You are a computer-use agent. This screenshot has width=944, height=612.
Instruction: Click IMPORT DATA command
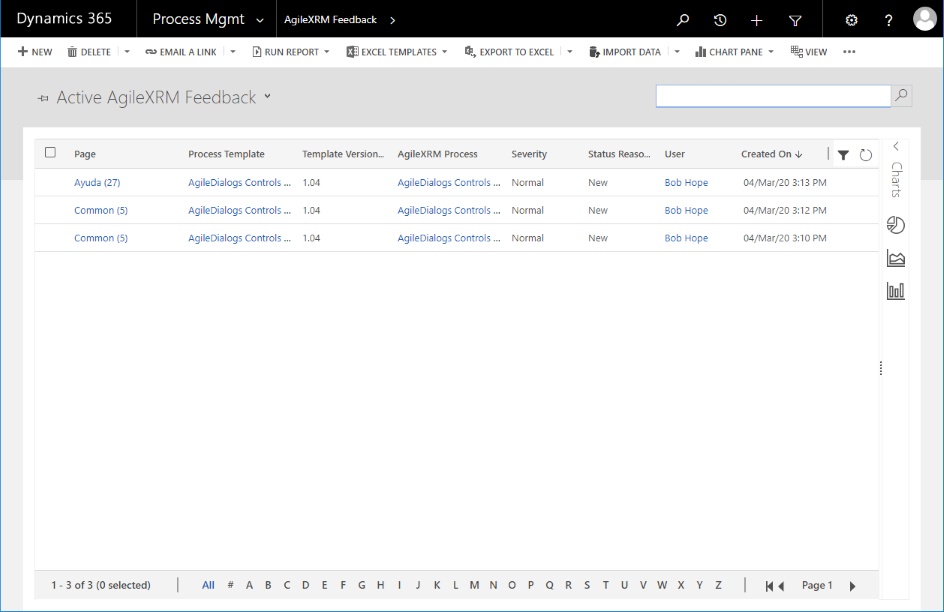coord(625,52)
